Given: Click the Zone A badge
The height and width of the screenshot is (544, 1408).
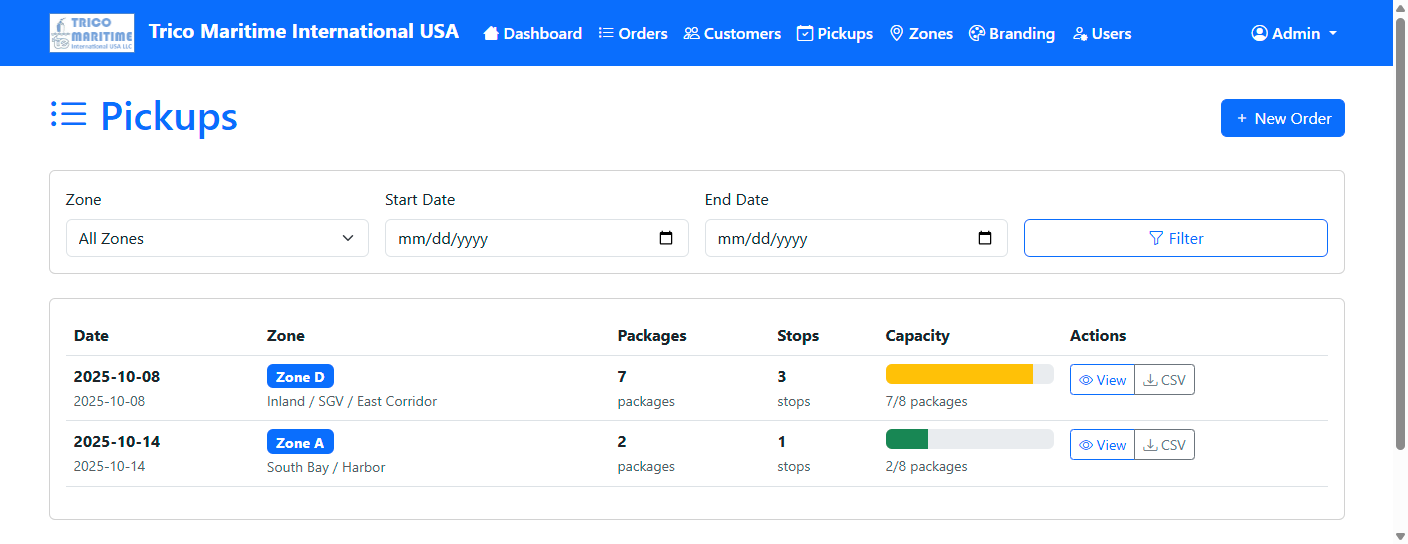Looking at the screenshot, I should (300, 442).
